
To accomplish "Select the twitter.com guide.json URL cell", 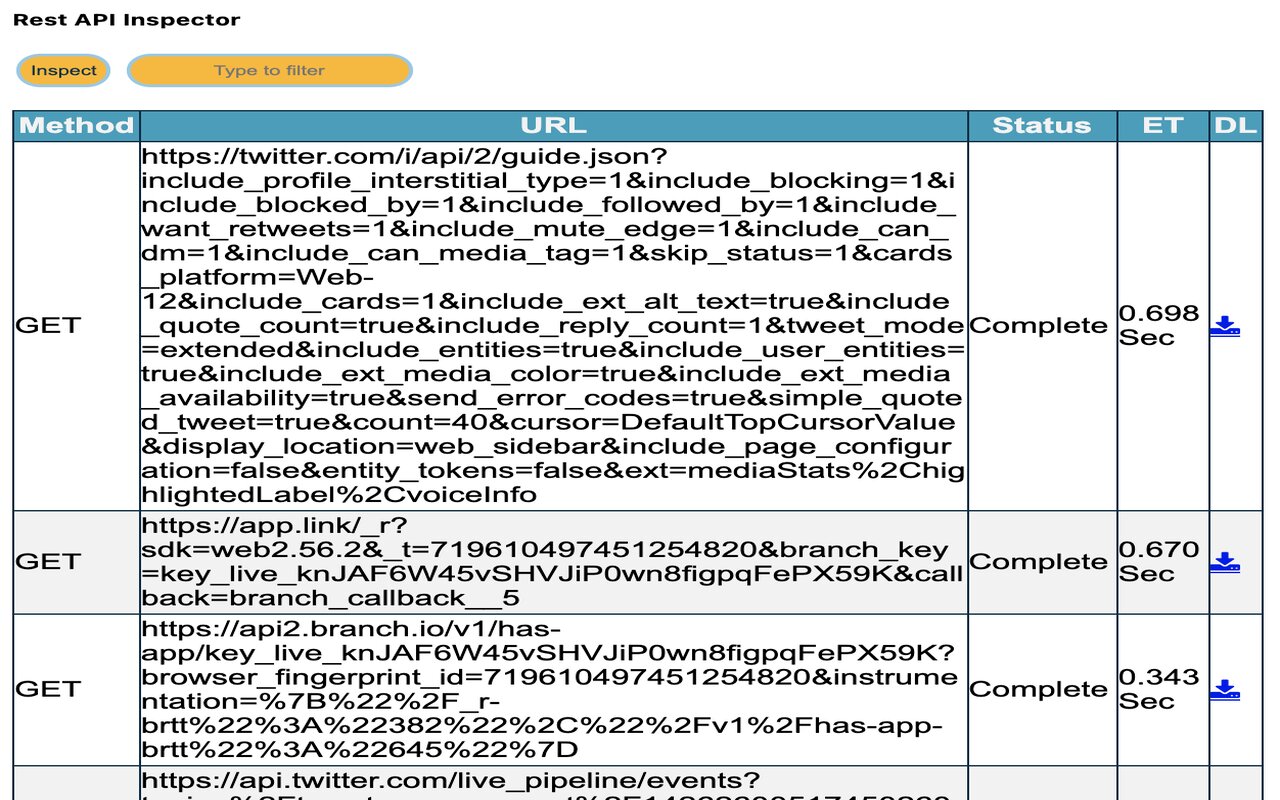I will click(554, 326).
